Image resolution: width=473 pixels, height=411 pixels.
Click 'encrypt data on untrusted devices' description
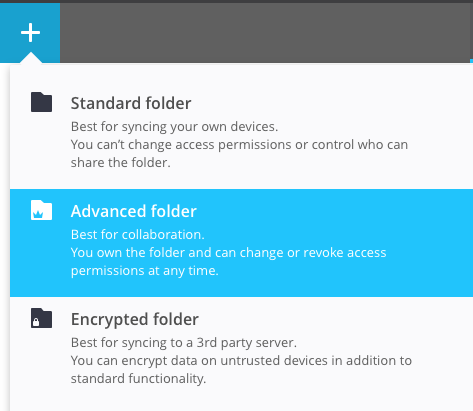click(241, 361)
